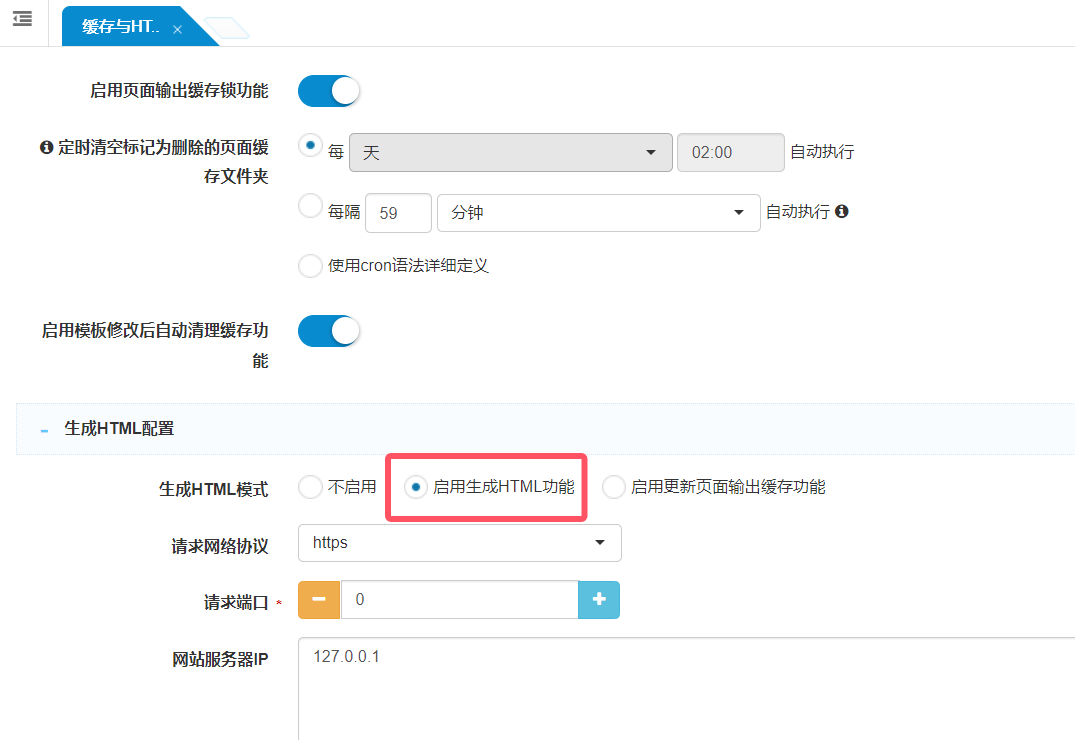Decrease the request port with minus button
Screen dimensions: 1075x740
tap(319, 599)
